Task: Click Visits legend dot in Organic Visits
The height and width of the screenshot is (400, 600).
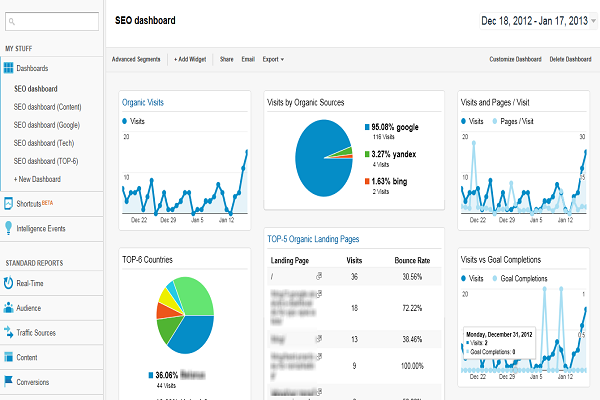Action: coord(124,121)
